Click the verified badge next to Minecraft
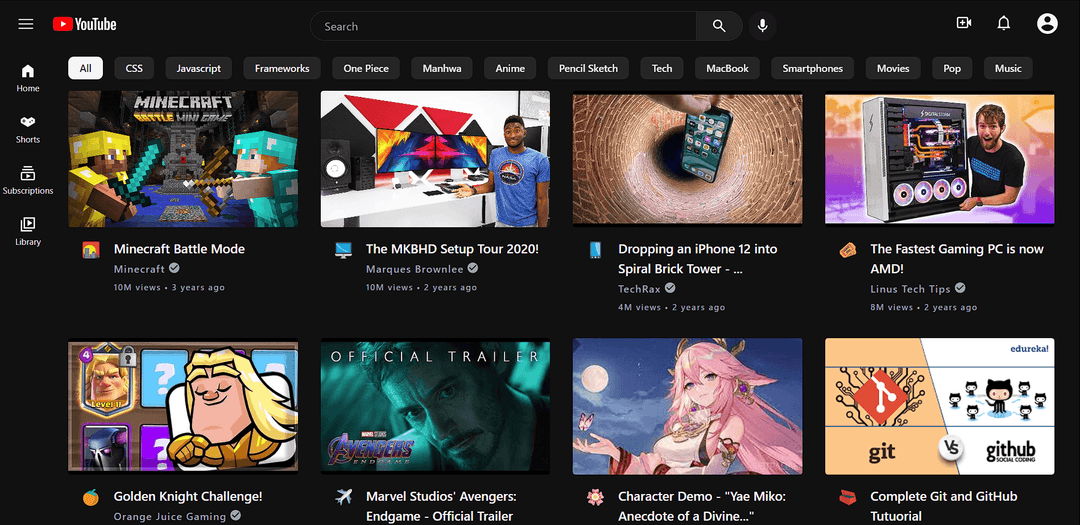Viewport: 1080px width, 525px height. point(174,268)
